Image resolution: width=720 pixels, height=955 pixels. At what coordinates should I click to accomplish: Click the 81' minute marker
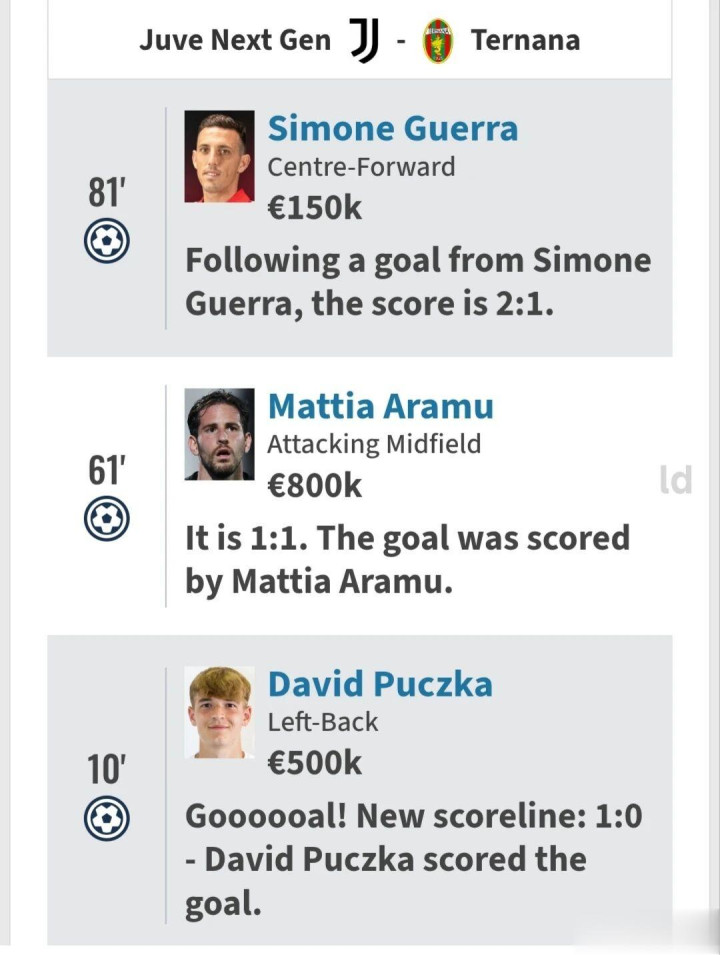[x=106, y=193]
